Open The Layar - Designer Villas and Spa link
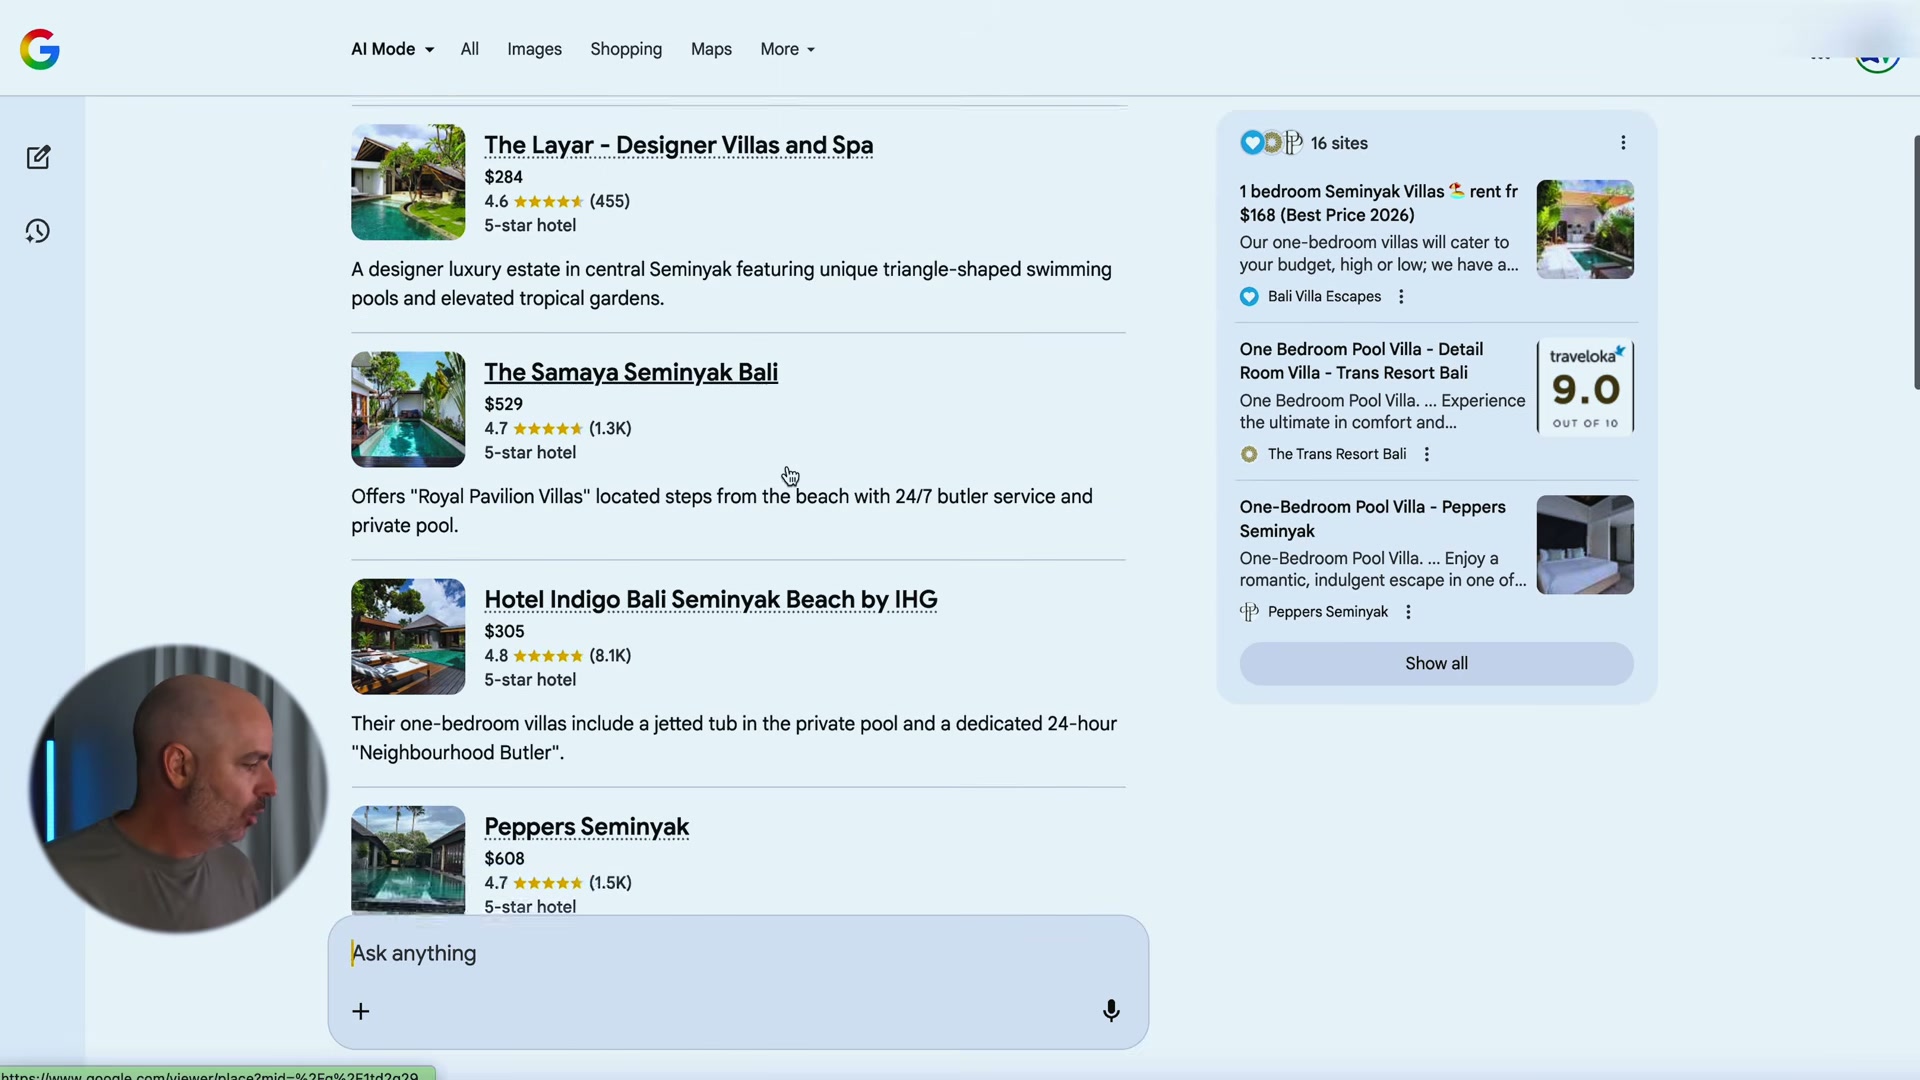 click(x=678, y=145)
